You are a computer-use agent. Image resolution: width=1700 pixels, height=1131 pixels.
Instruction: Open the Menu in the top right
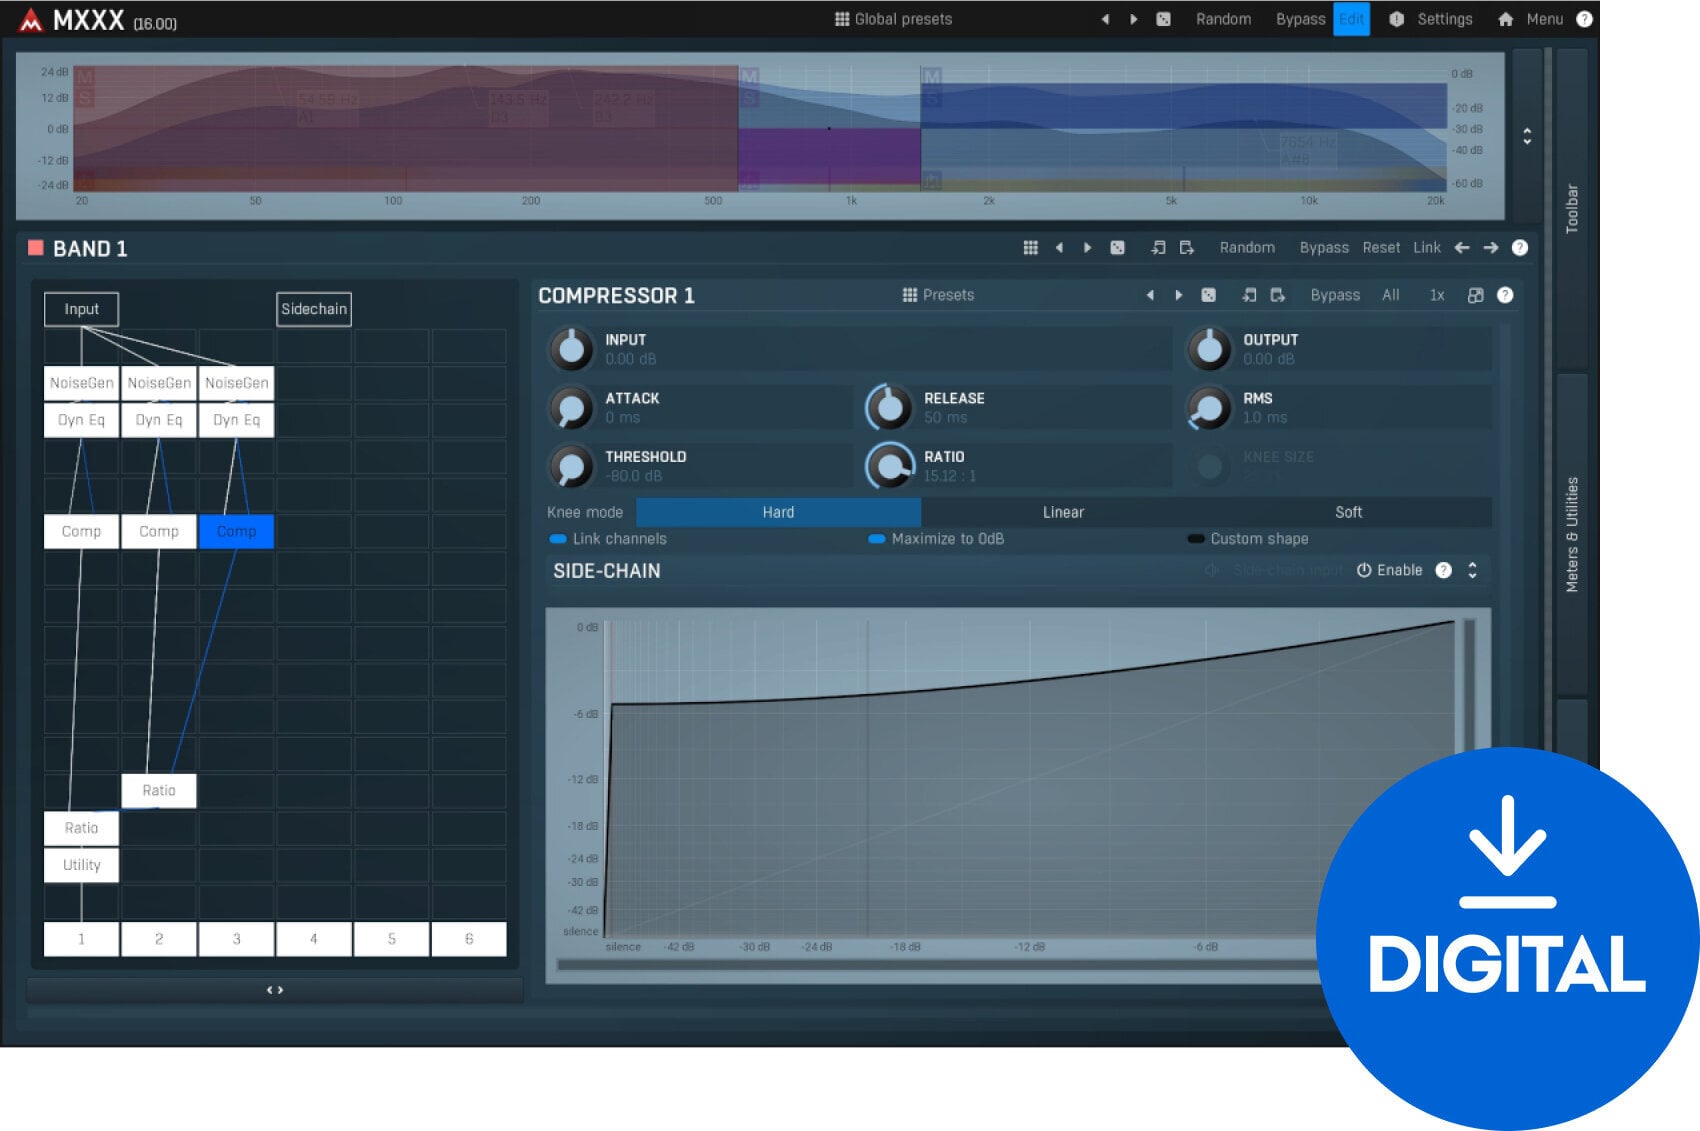point(1545,19)
